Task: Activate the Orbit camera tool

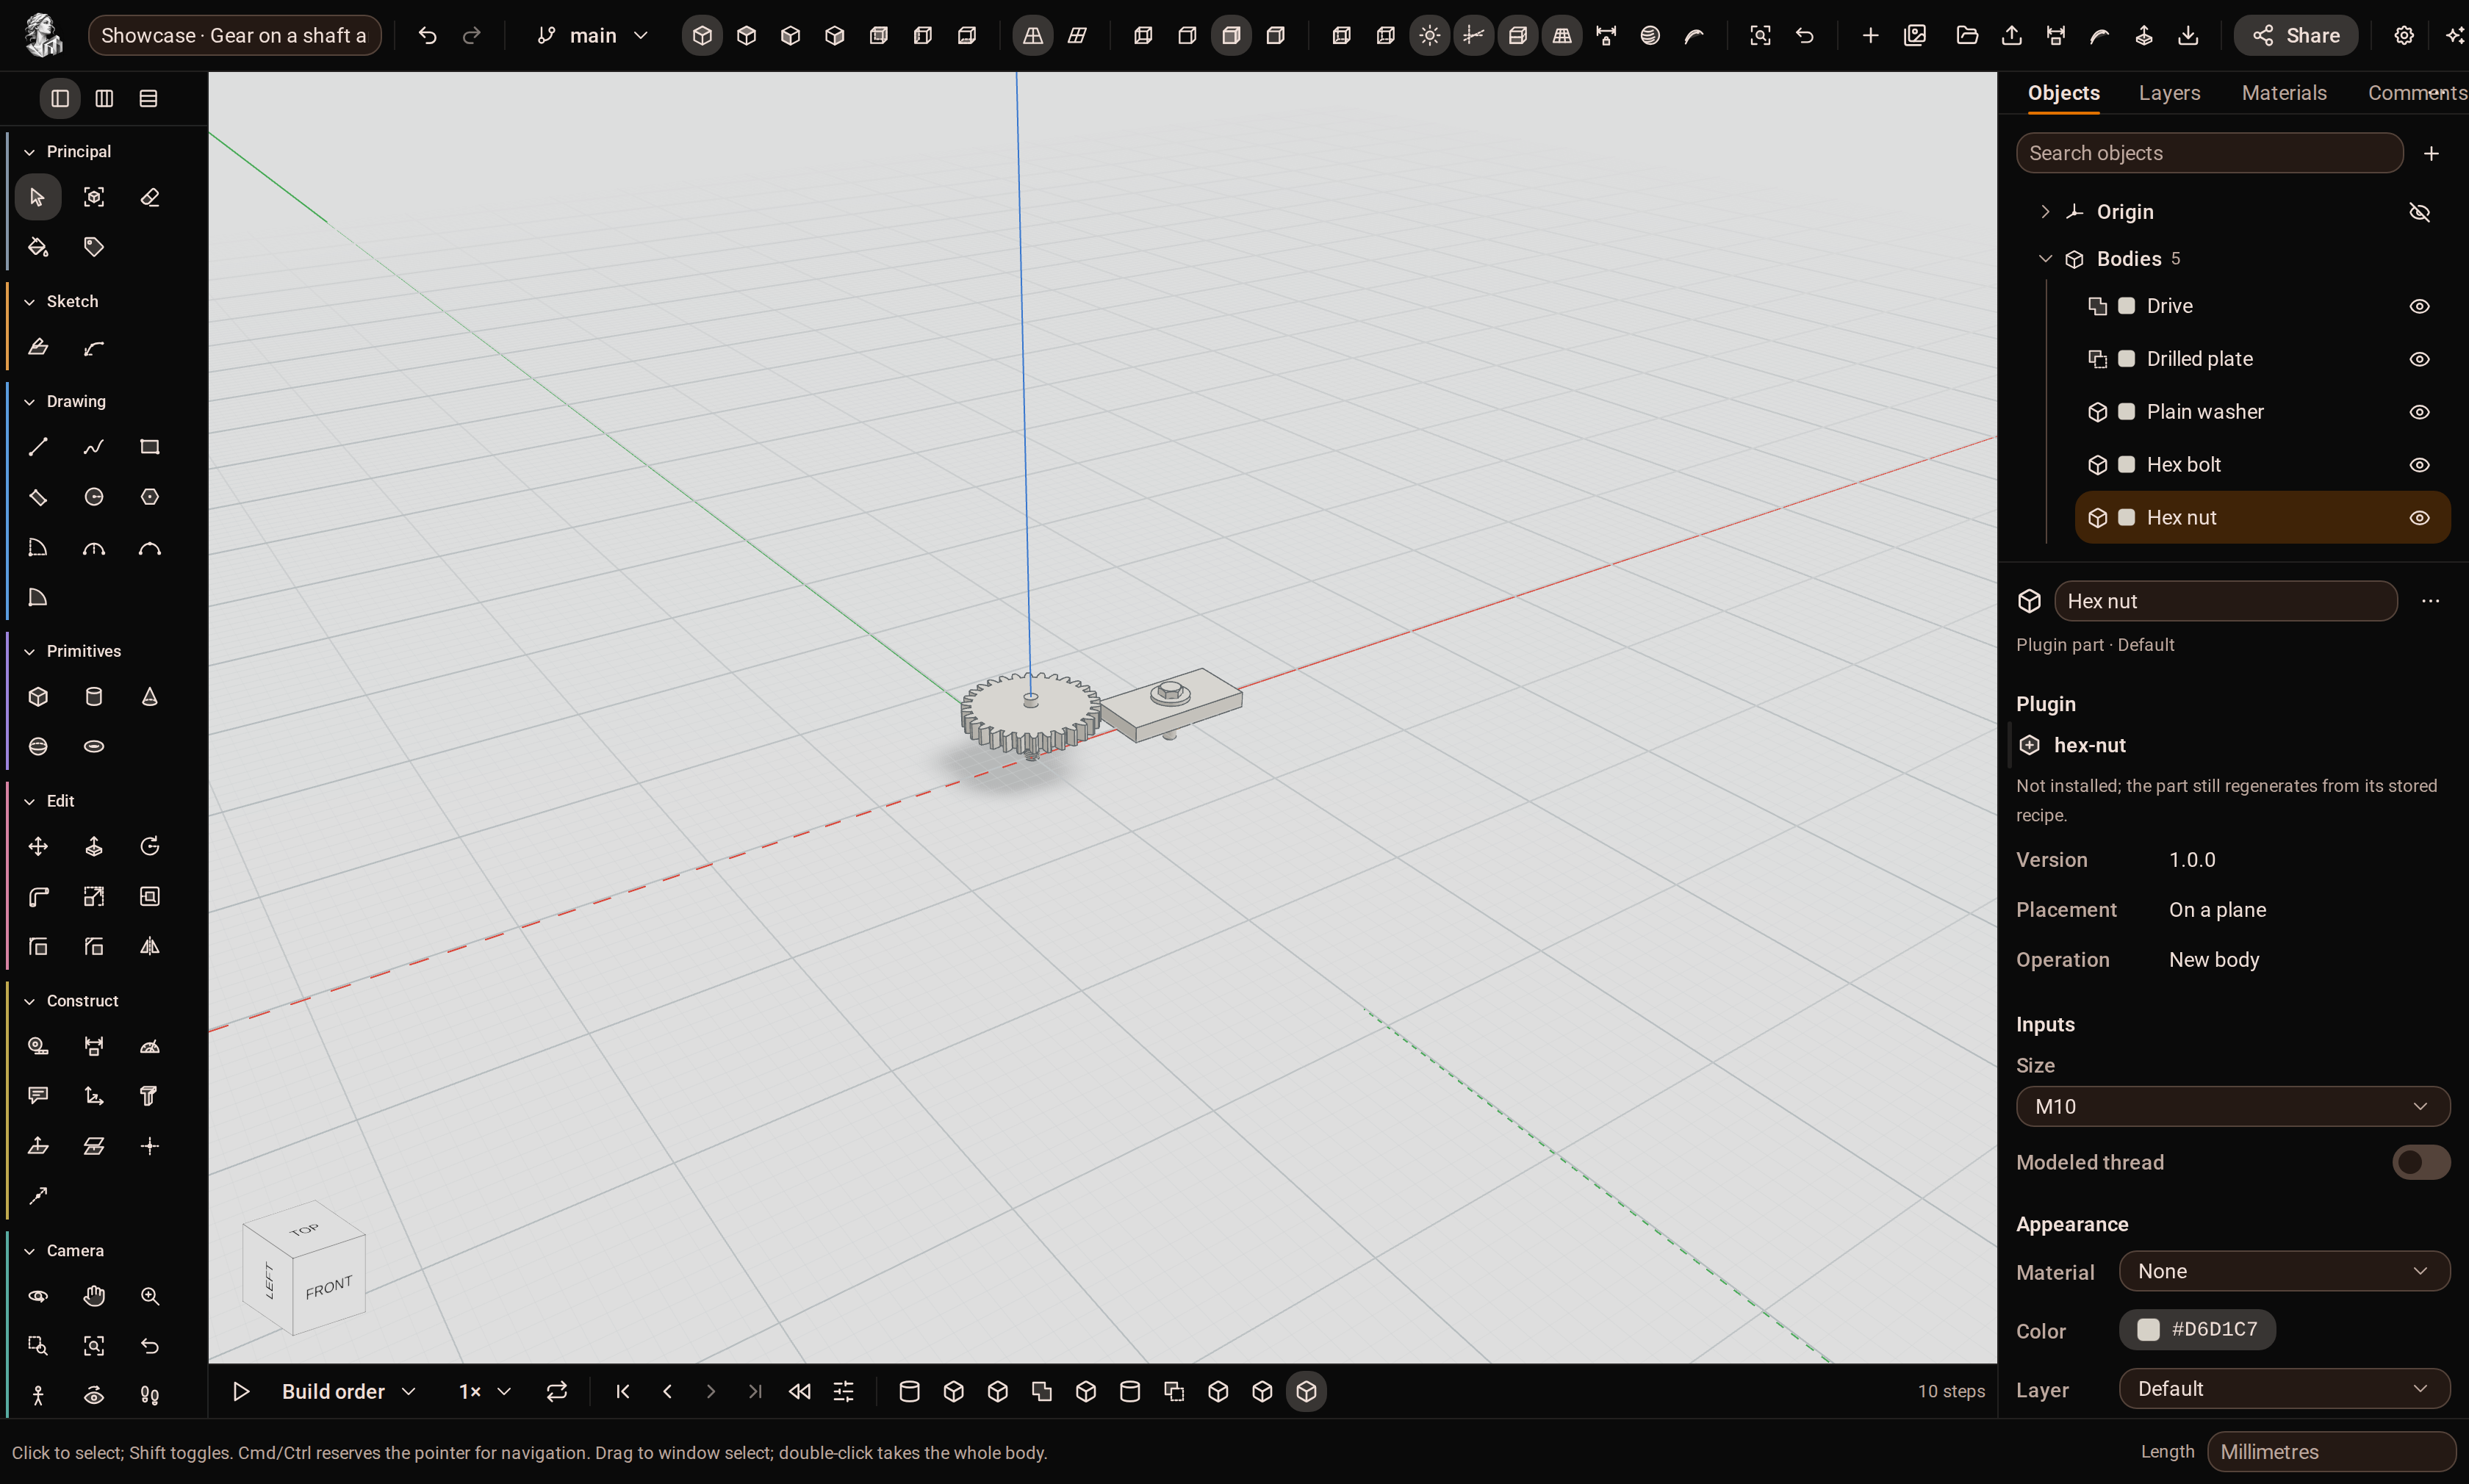Action: pos(38,1297)
